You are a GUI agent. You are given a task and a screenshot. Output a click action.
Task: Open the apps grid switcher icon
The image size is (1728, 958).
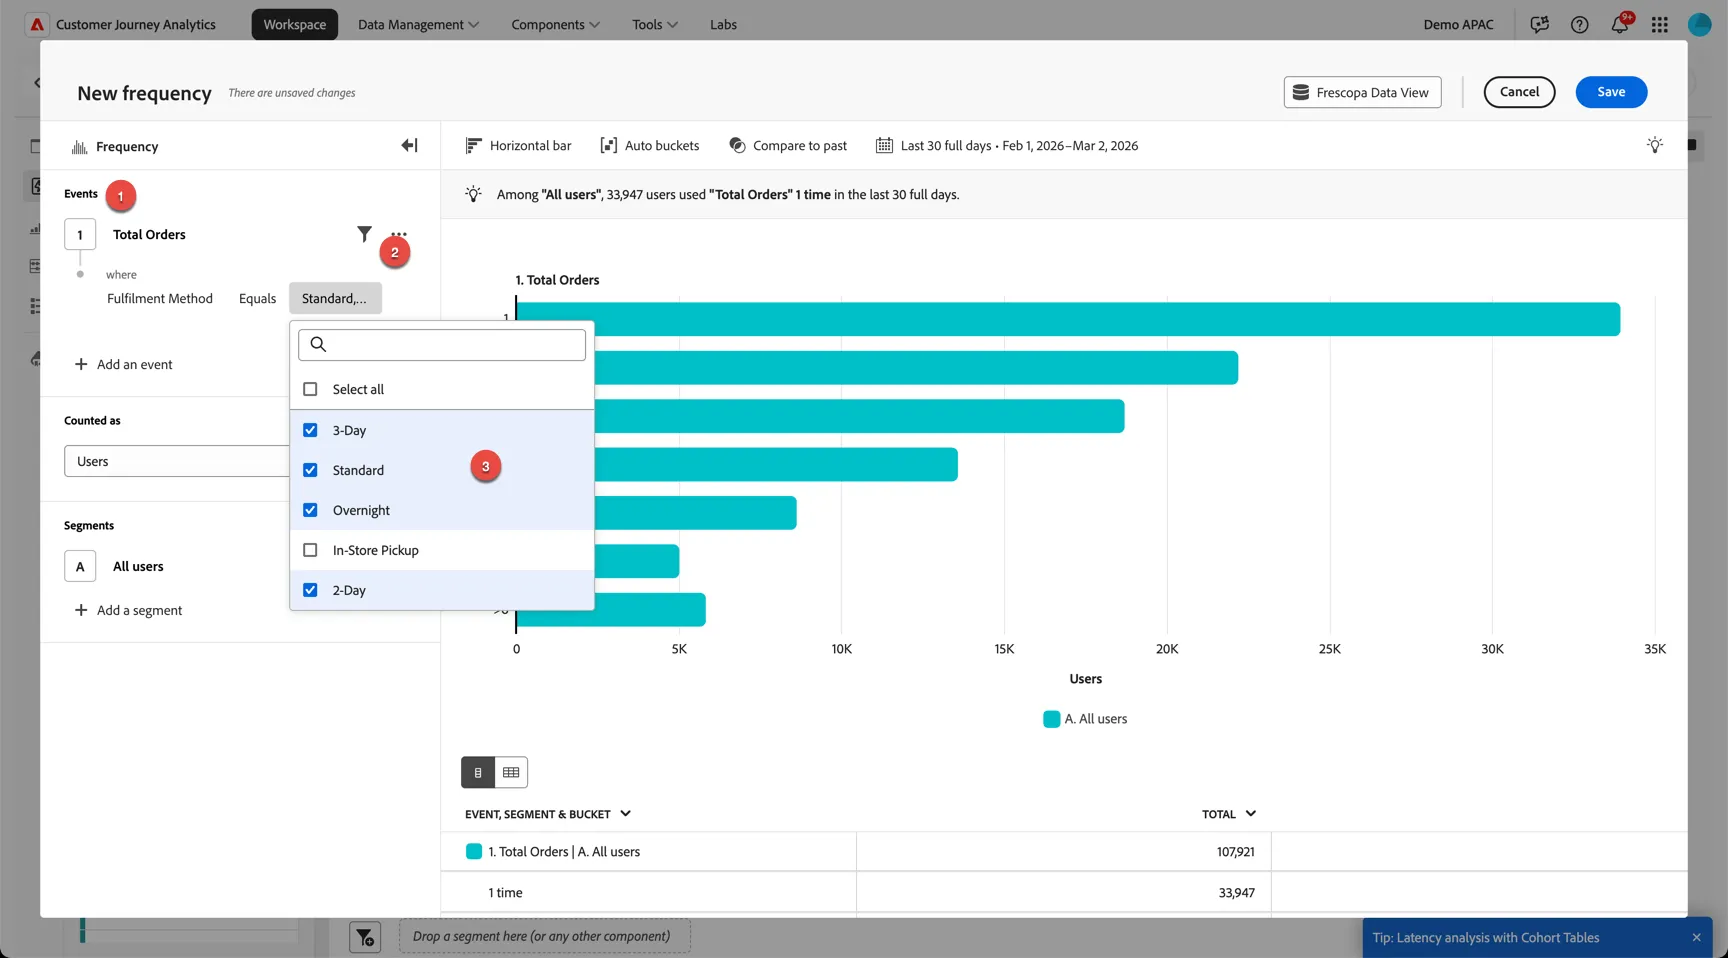1660,24
